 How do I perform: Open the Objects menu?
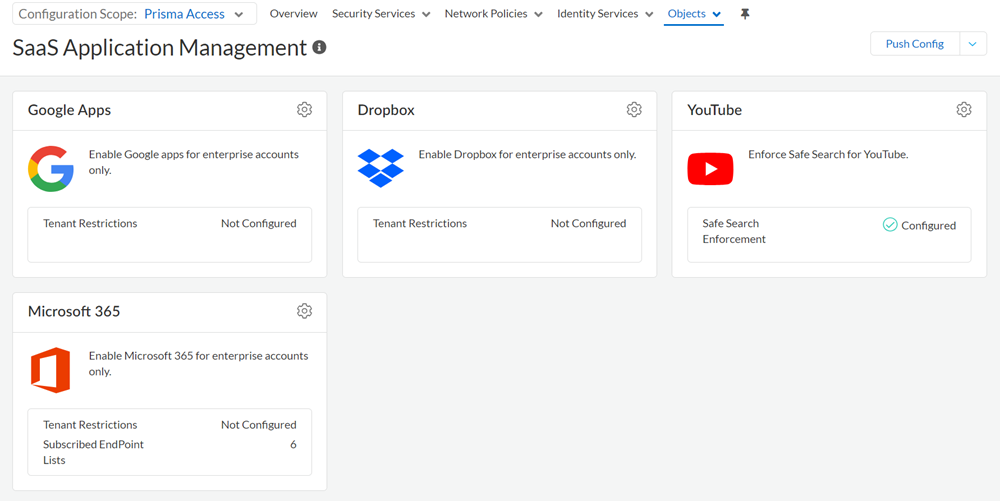click(x=694, y=14)
